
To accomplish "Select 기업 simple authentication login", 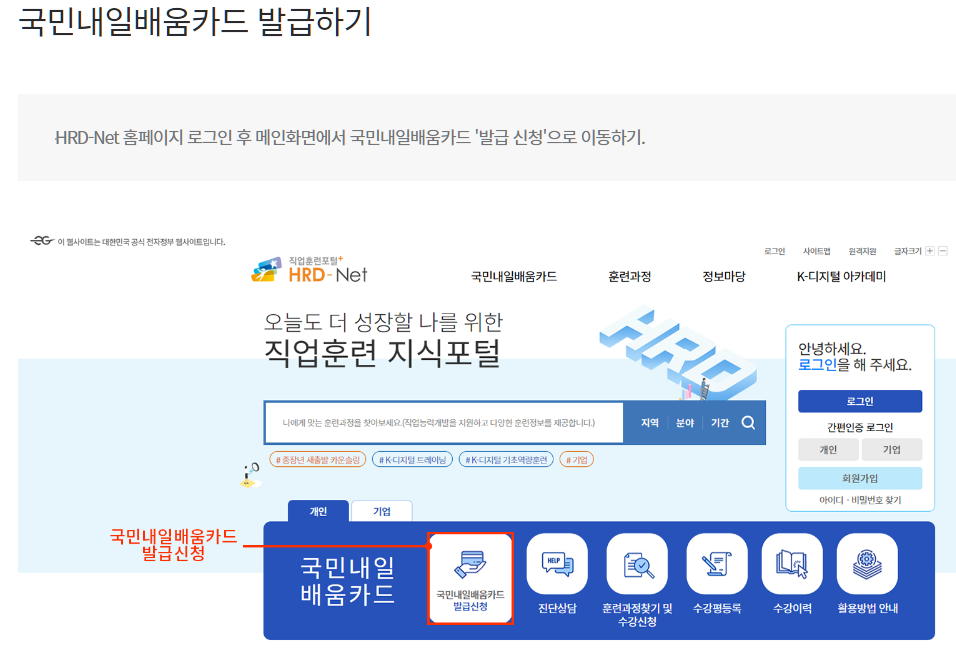I will coord(891,449).
